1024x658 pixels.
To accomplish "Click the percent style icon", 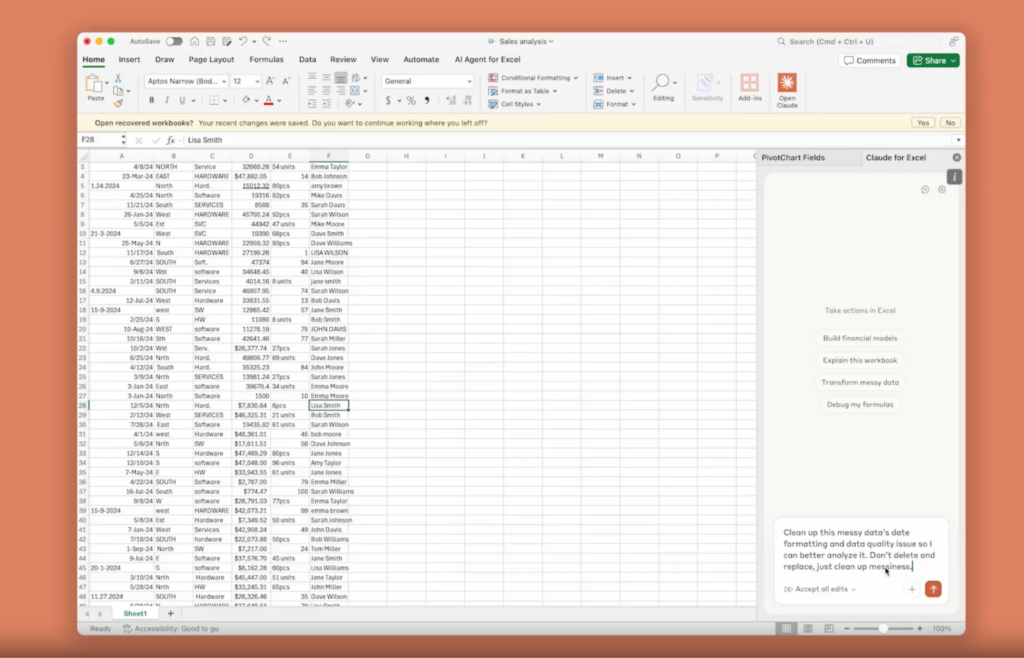I will [x=410, y=101].
